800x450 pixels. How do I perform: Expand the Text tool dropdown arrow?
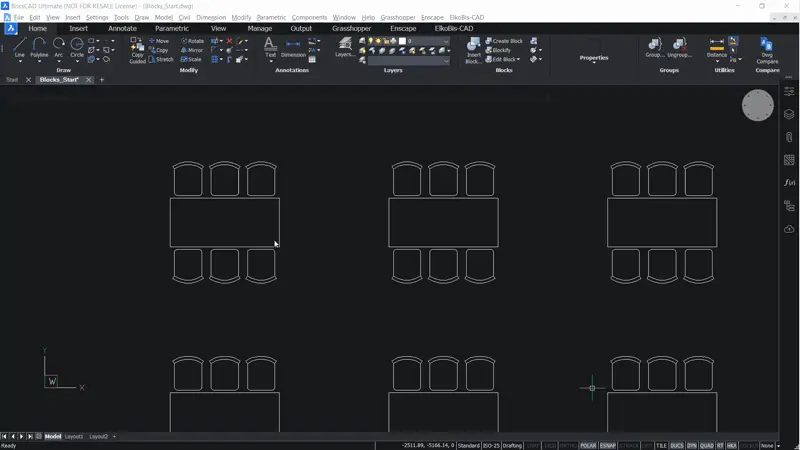(270, 61)
